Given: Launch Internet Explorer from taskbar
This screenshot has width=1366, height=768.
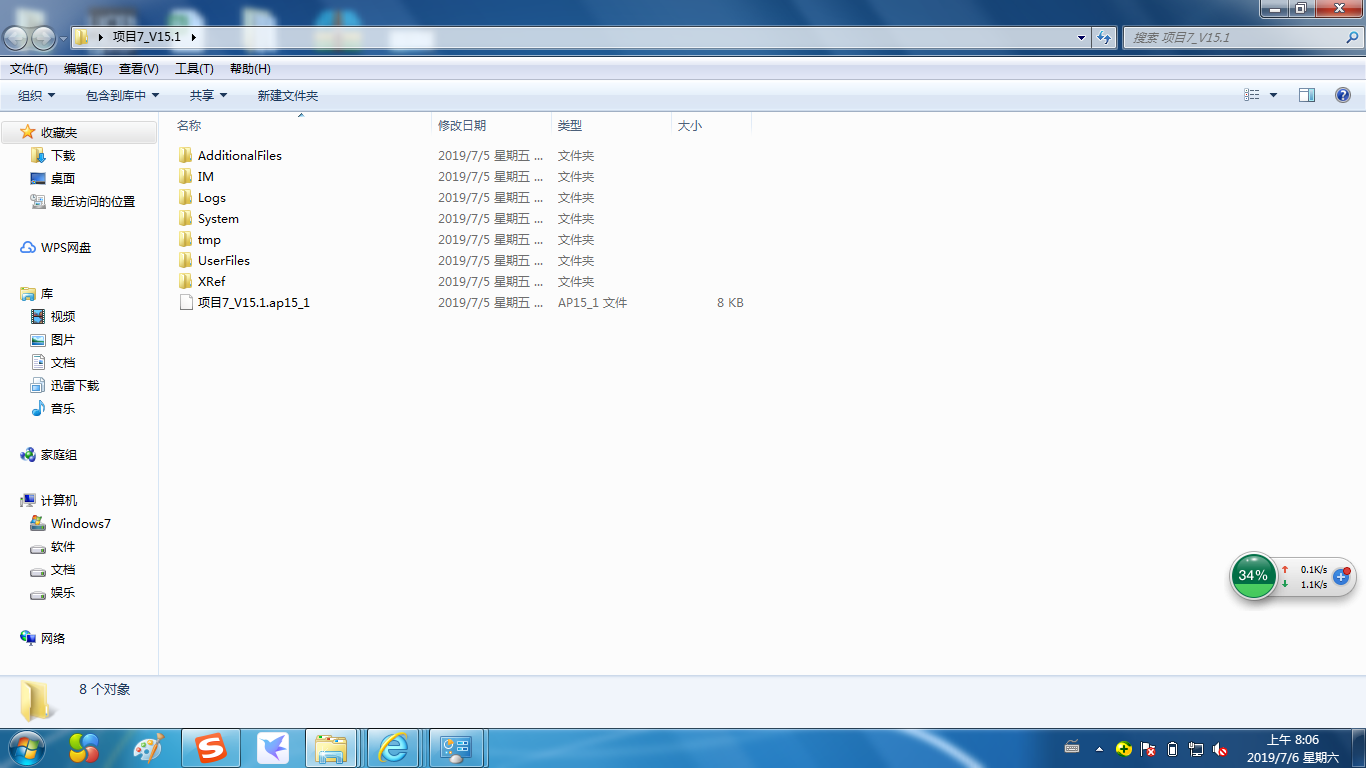Looking at the screenshot, I should (392, 748).
